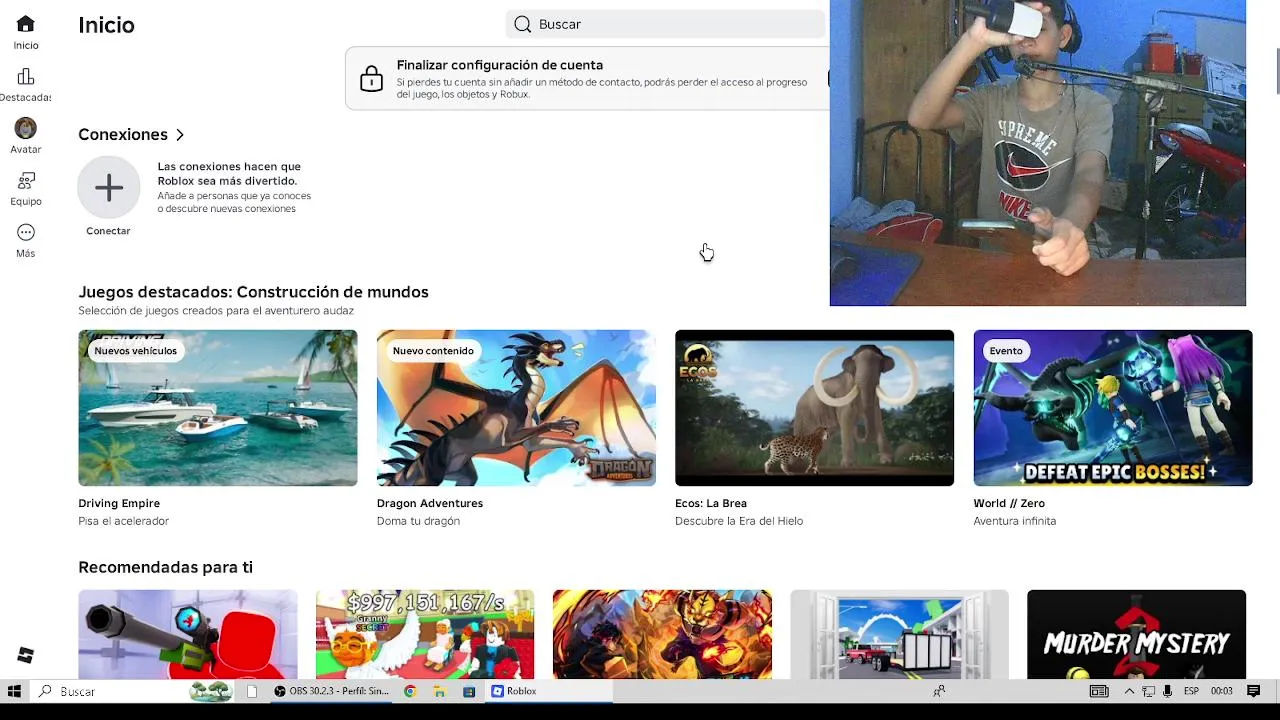
Task: Open the Equipo icon in sidebar
Action: 26,180
